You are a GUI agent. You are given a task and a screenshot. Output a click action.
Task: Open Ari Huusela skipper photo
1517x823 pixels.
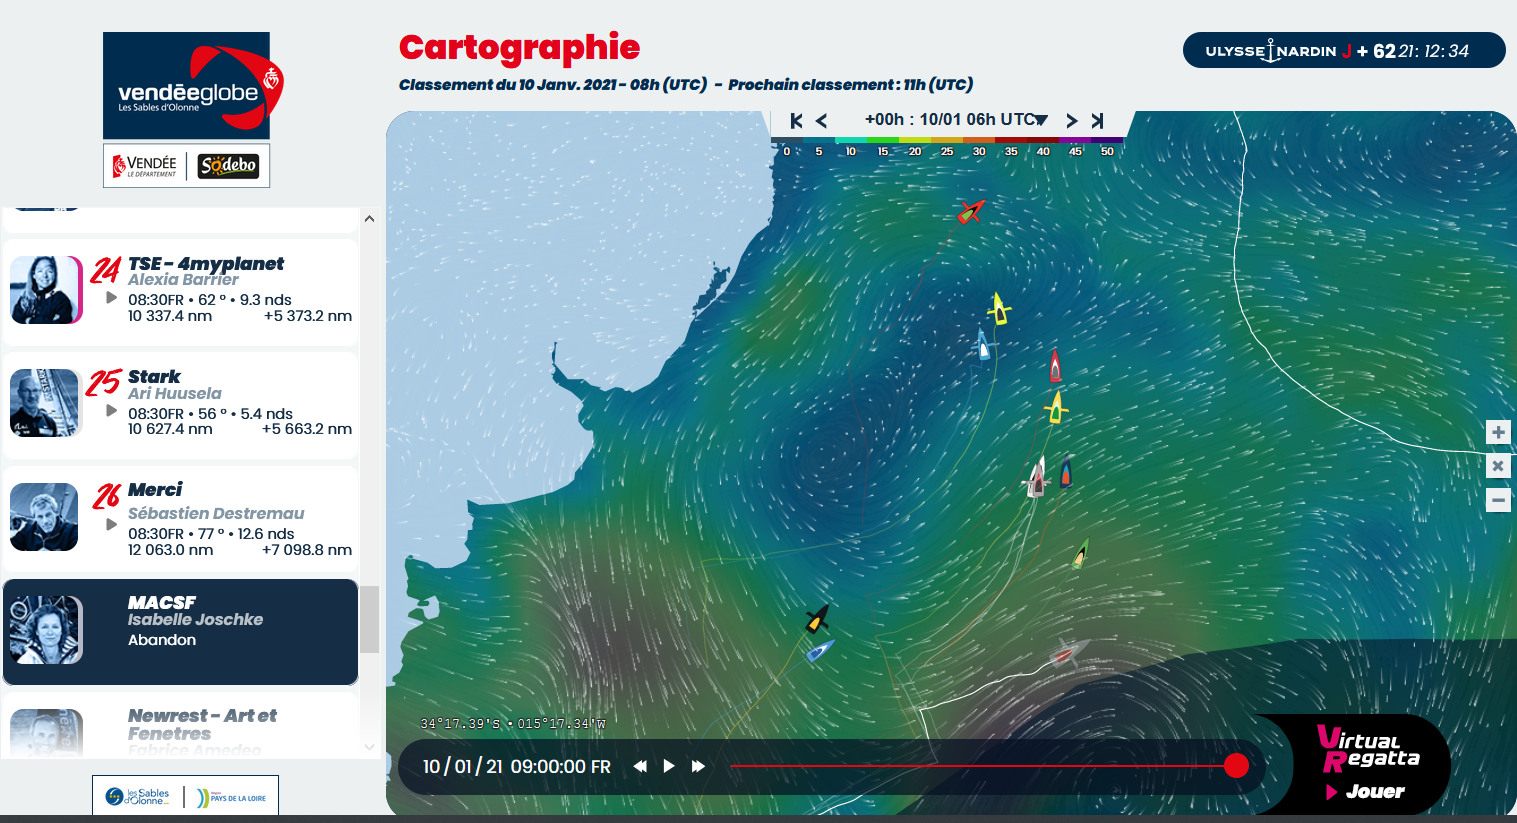(44, 403)
